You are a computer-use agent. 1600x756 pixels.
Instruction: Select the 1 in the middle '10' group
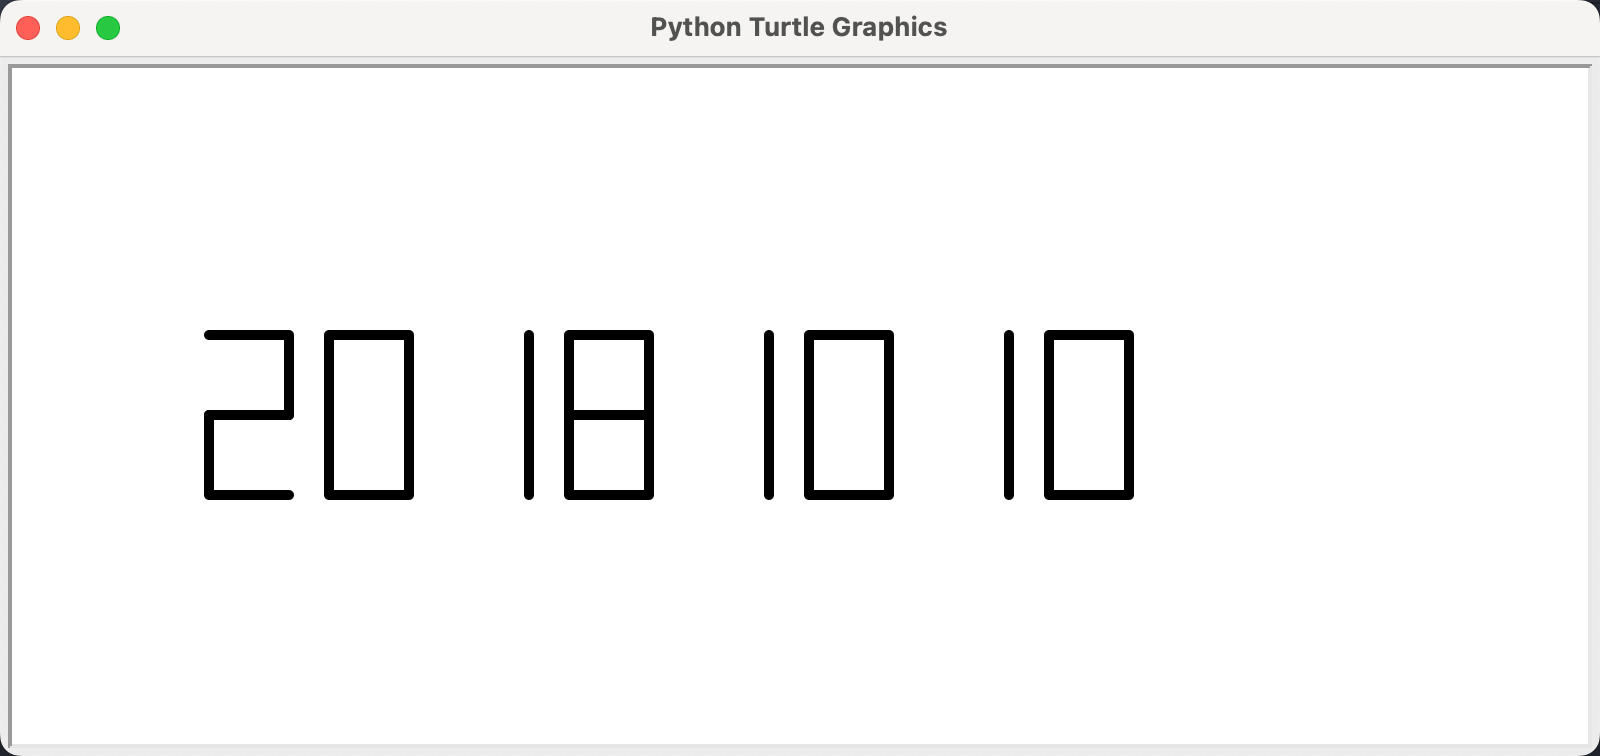pyautogui.click(x=769, y=415)
